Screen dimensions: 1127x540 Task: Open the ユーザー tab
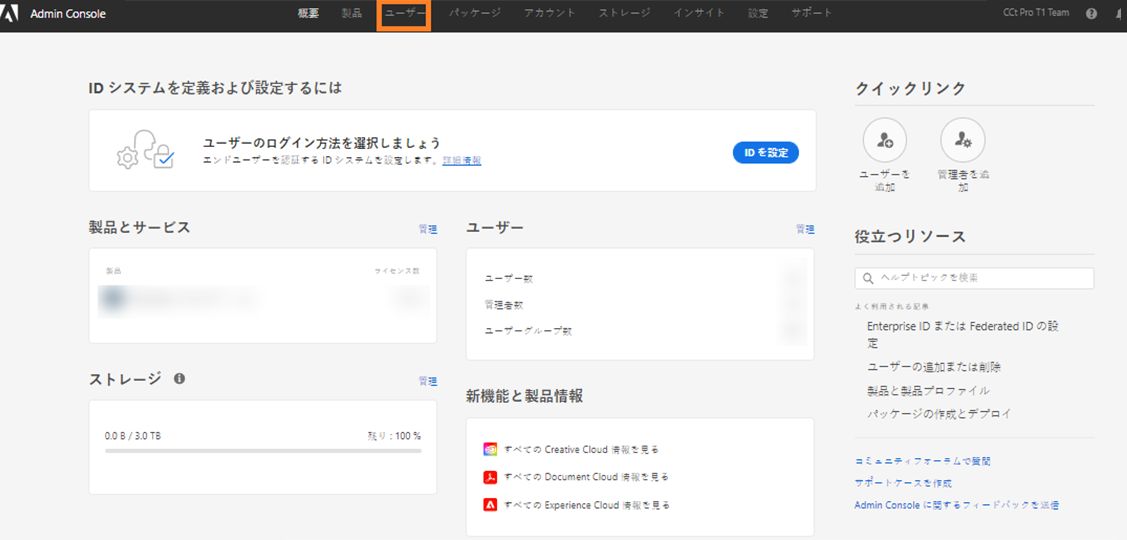click(x=405, y=13)
